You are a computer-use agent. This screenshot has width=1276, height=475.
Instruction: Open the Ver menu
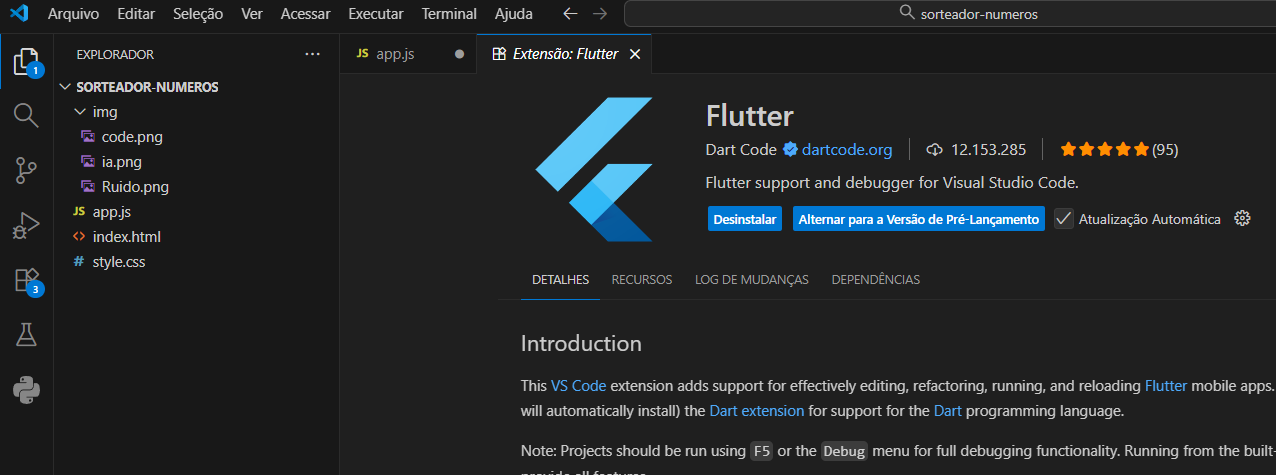click(x=253, y=14)
